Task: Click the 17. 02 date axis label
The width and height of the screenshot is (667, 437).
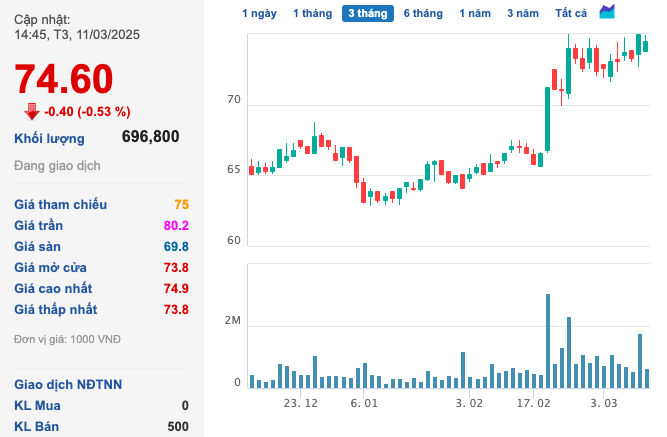Action: tap(534, 403)
